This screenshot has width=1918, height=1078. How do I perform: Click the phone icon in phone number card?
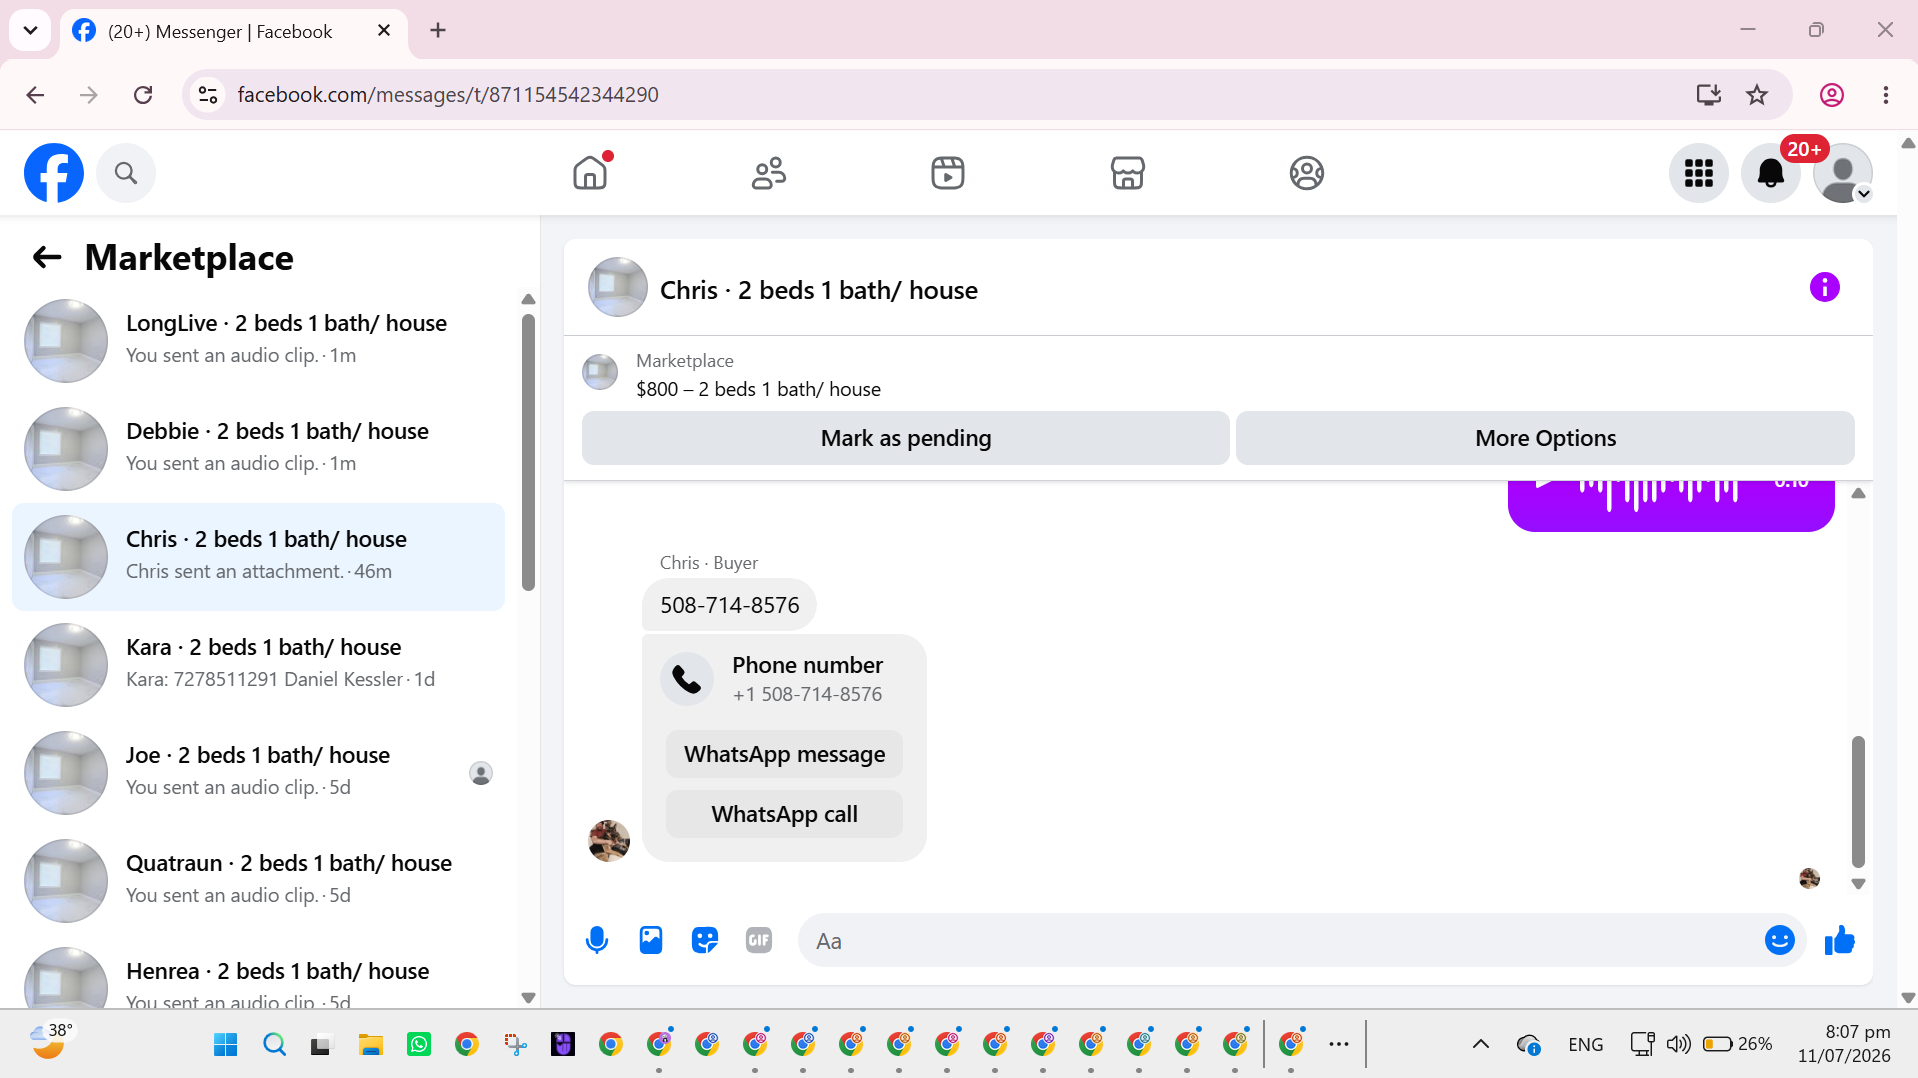pyautogui.click(x=687, y=679)
